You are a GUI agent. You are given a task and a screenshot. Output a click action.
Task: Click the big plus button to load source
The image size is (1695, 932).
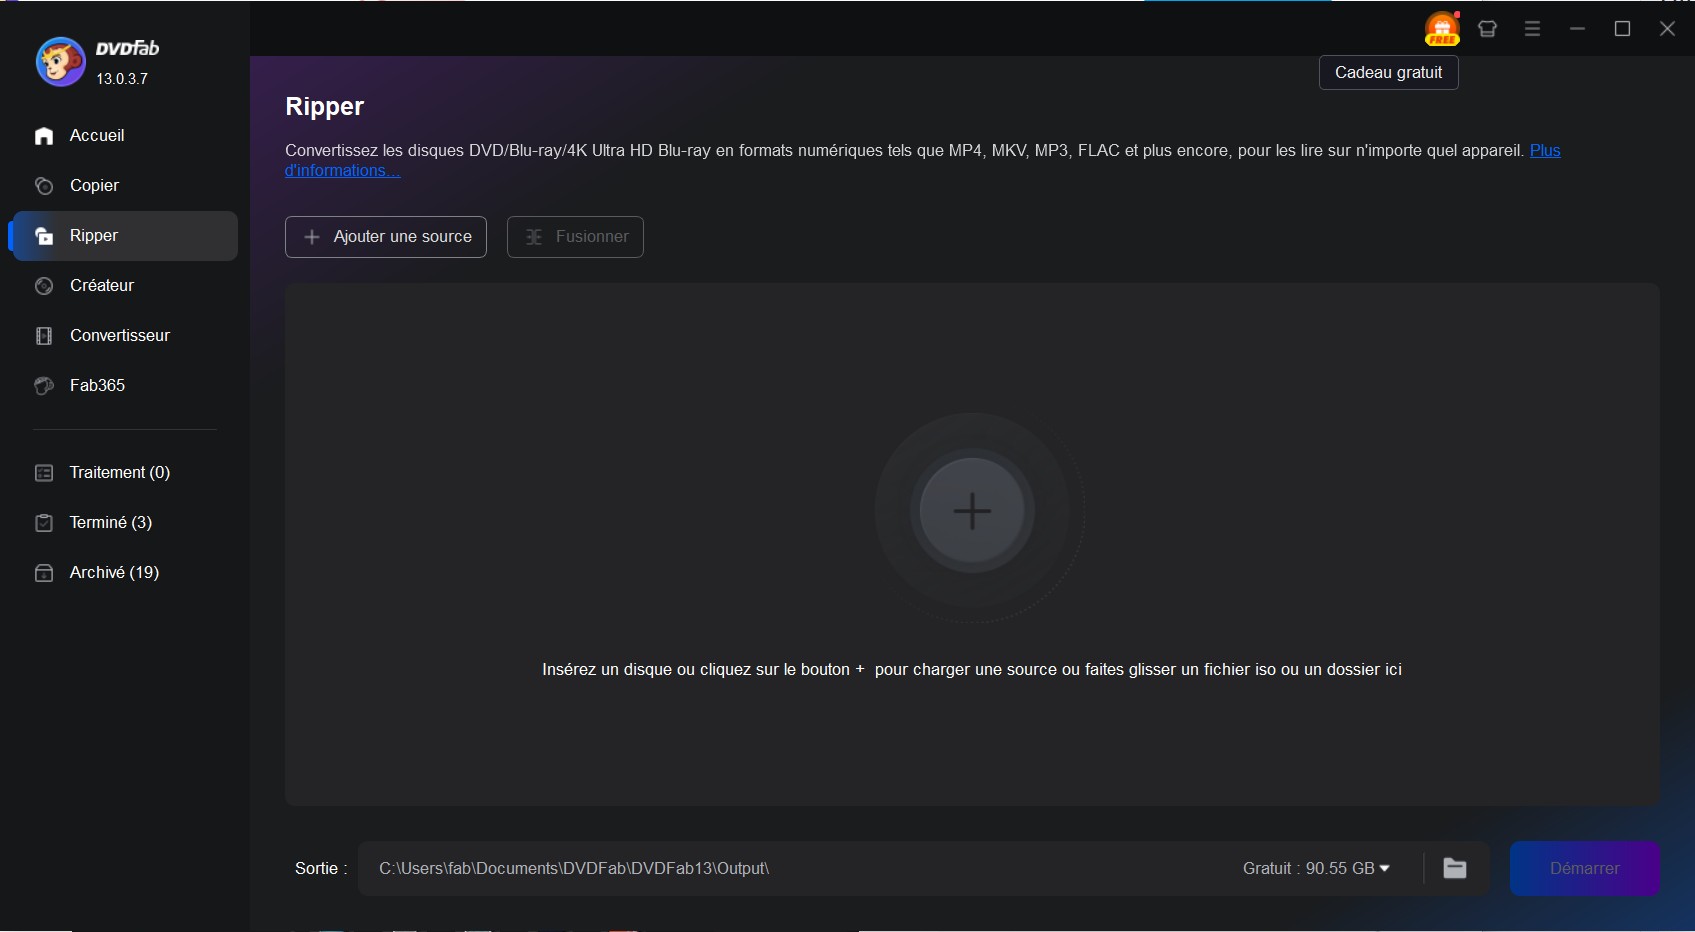click(x=972, y=511)
